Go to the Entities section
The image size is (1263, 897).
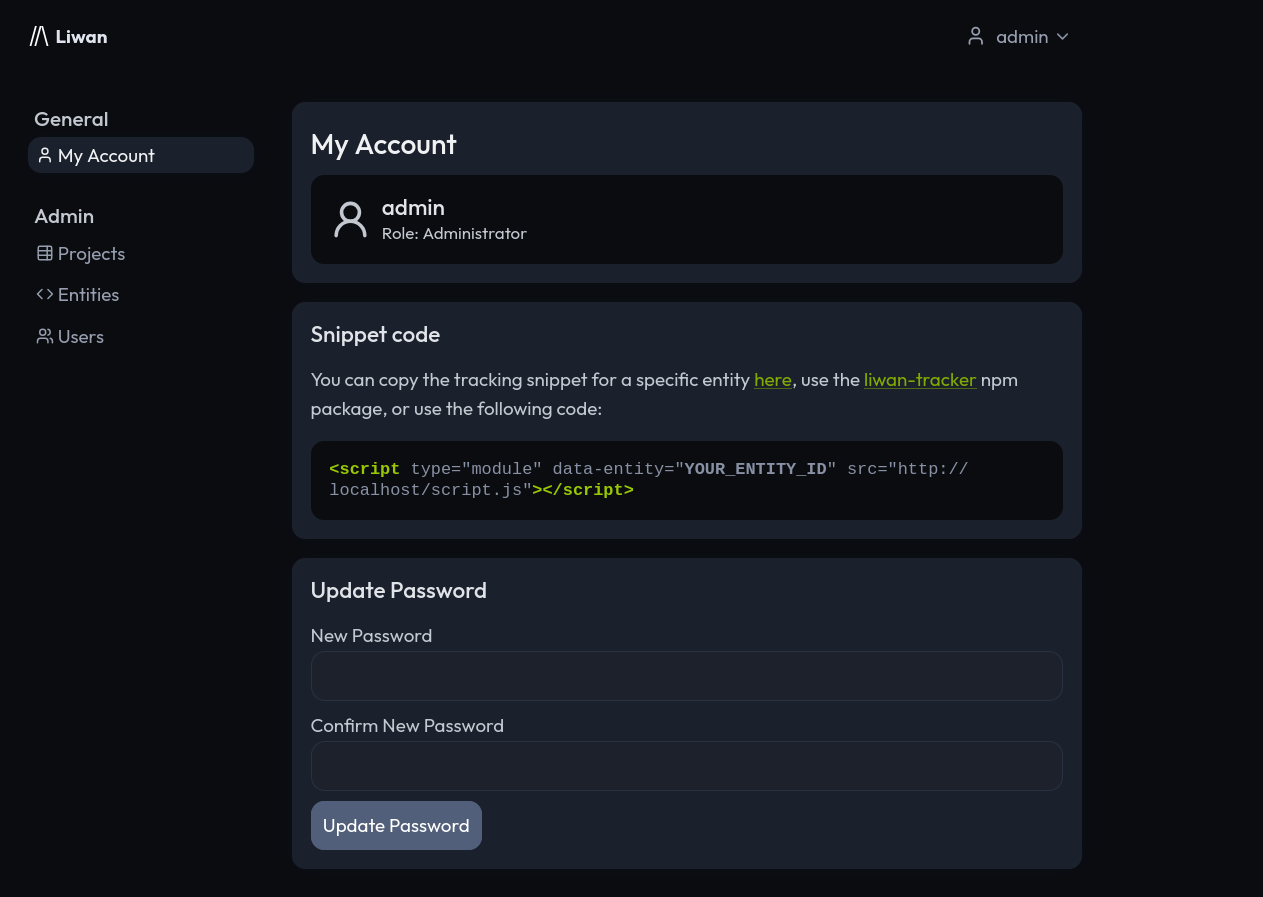coord(78,294)
